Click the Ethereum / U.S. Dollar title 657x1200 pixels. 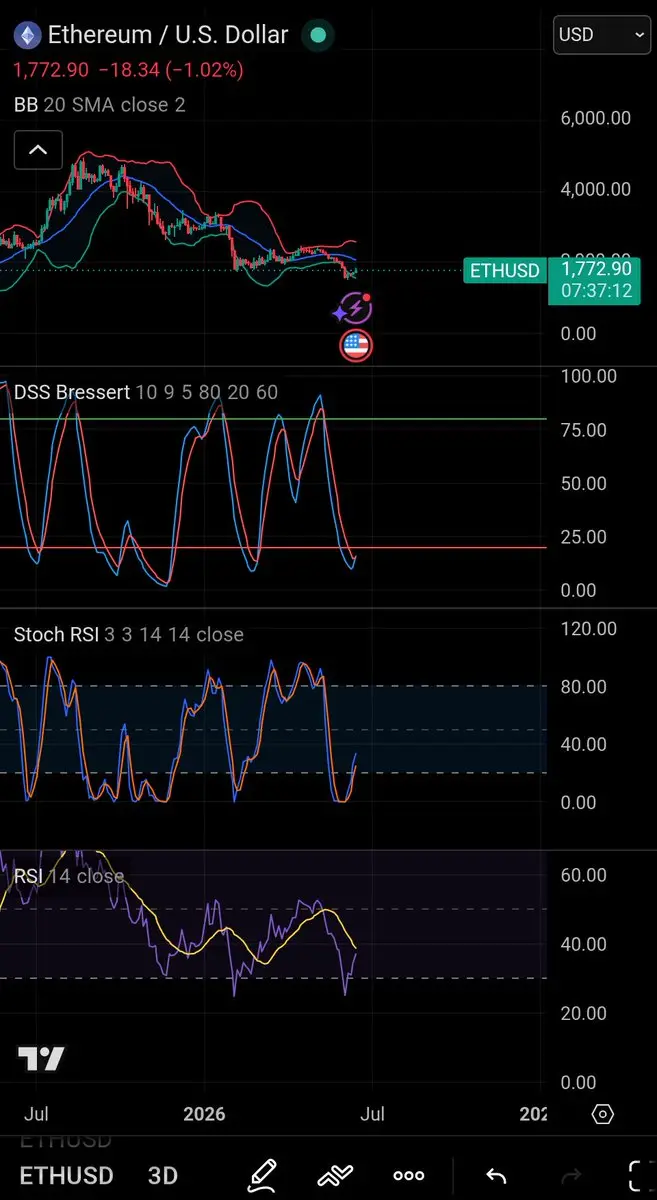tap(168, 35)
